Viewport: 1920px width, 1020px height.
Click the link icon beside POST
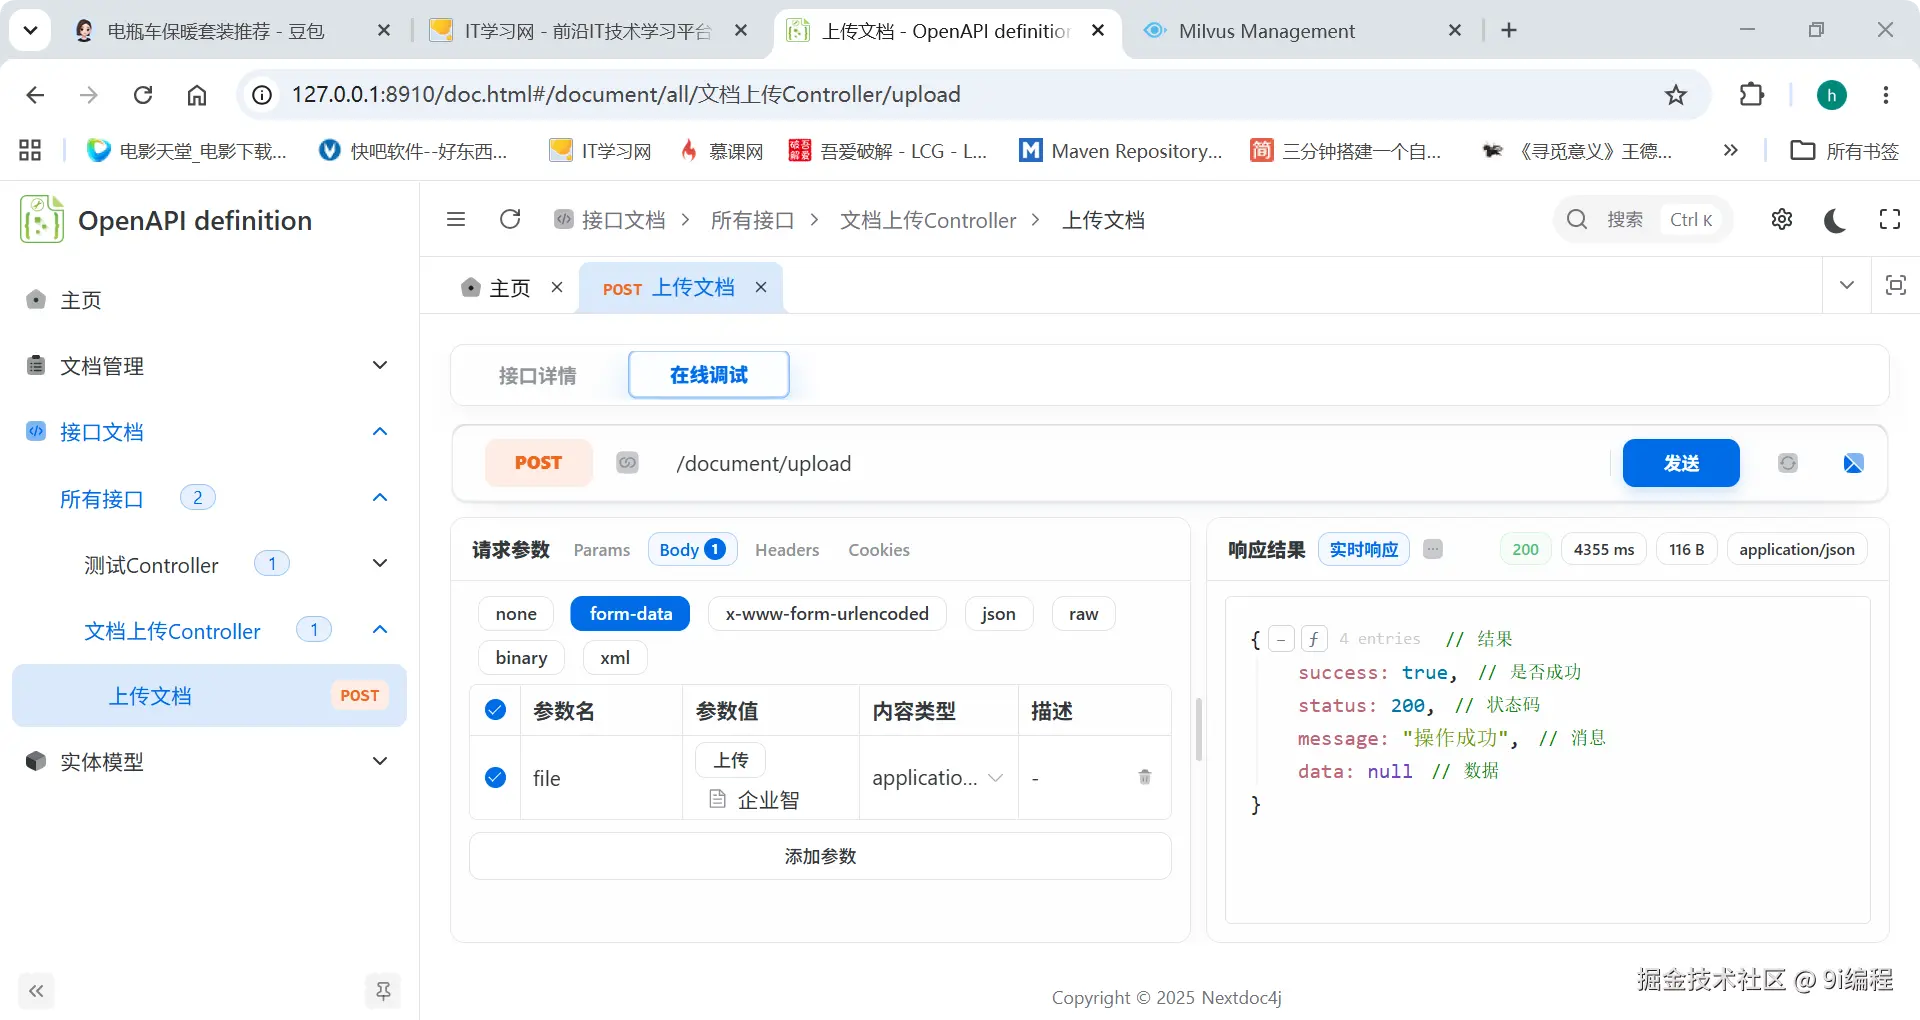coord(627,463)
